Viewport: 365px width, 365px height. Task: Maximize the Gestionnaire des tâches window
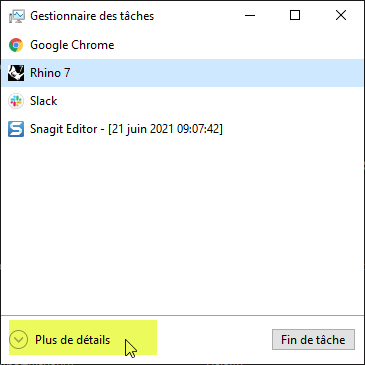[295, 15]
